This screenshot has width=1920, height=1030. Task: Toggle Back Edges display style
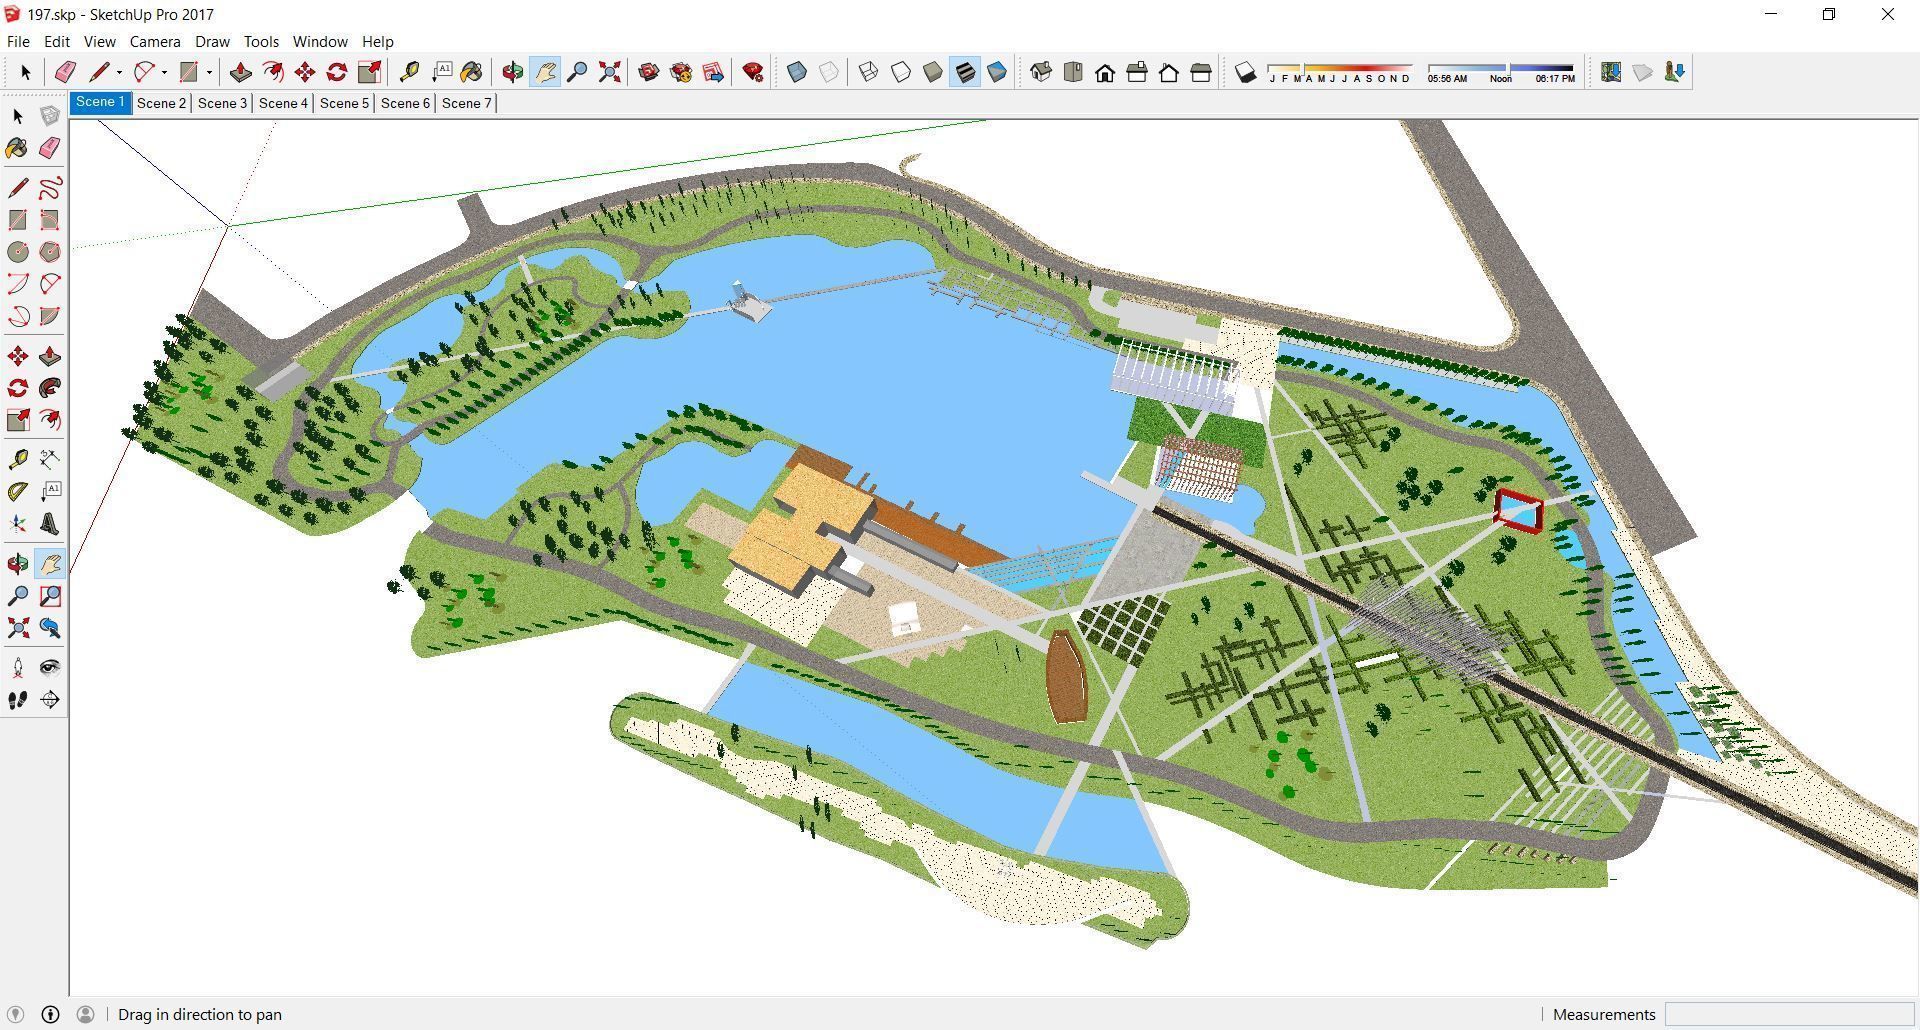click(x=829, y=72)
